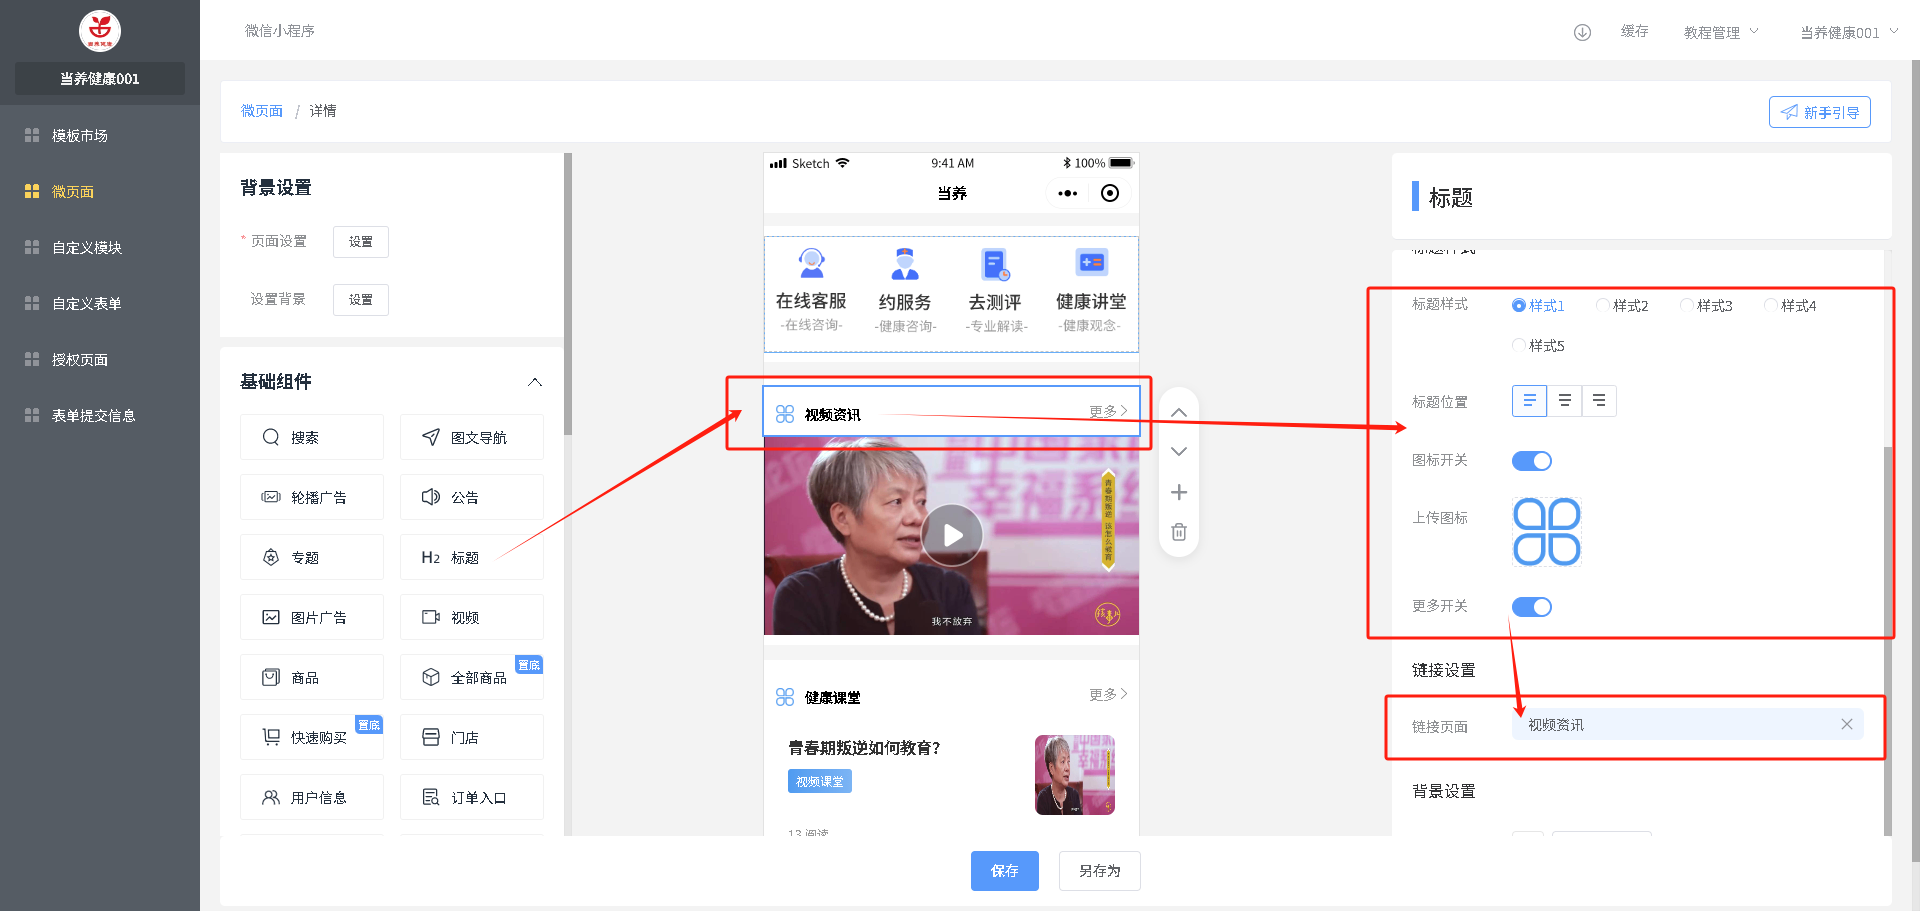Play the video in the phone preview
This screenshot has width=1920, height=911.
coord(952,536)
